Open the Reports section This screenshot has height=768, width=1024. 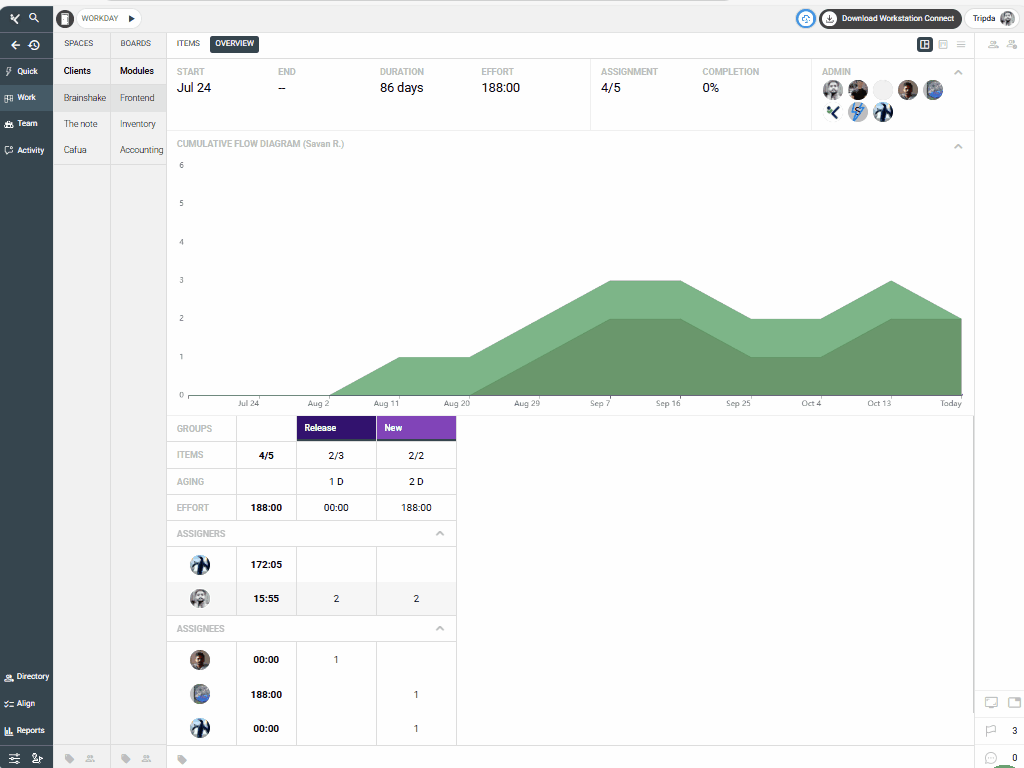pos(26,730)
